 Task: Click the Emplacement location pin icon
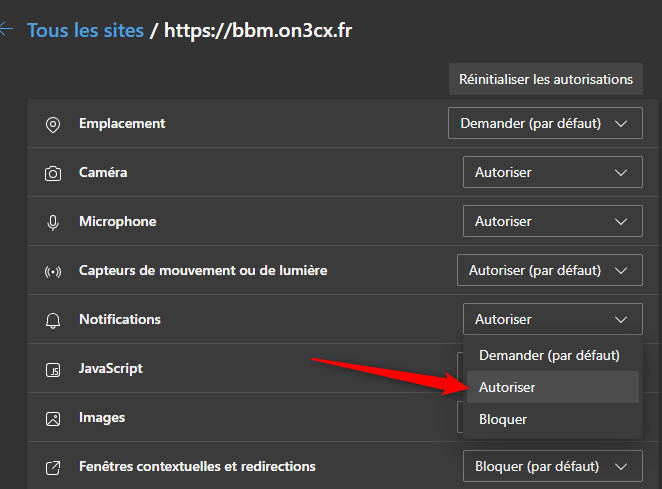[x=53, y=124]
